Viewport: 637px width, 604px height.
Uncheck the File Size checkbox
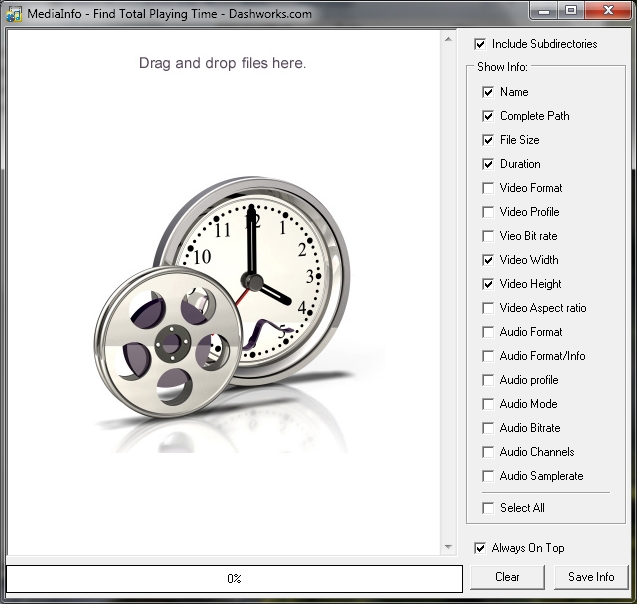pos(488,140)
